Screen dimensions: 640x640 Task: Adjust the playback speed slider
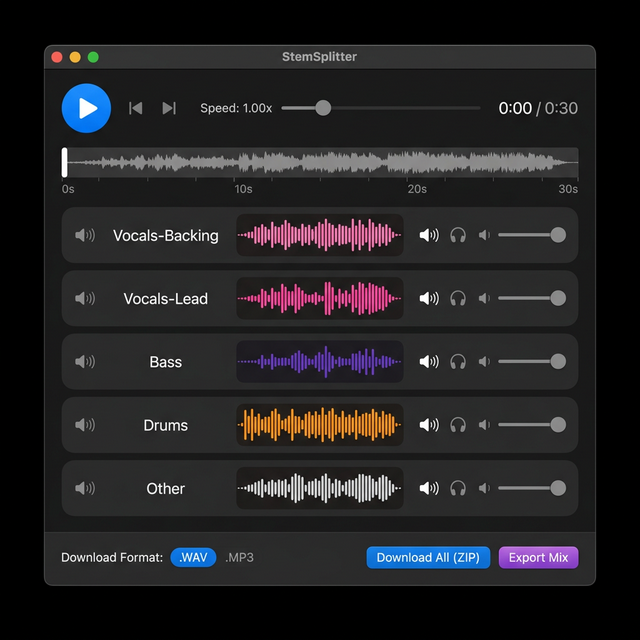[380, 108]
